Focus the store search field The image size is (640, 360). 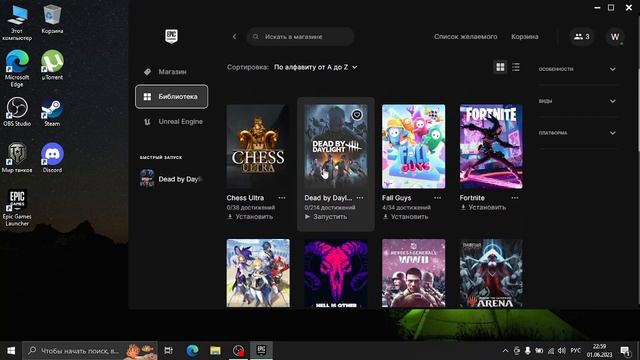pyautogui.click(x=300, y=37)
